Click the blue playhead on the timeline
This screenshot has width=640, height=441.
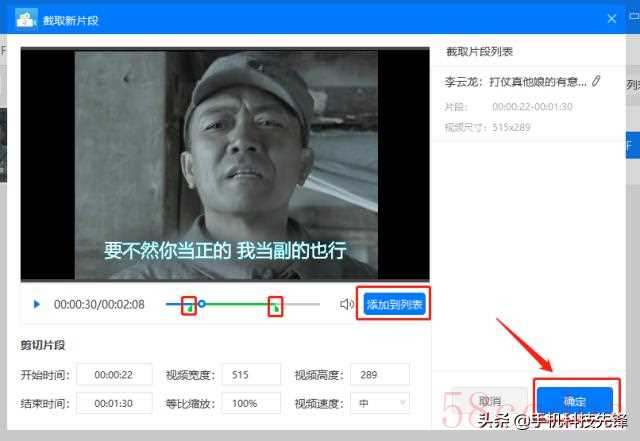coord(201,304)
